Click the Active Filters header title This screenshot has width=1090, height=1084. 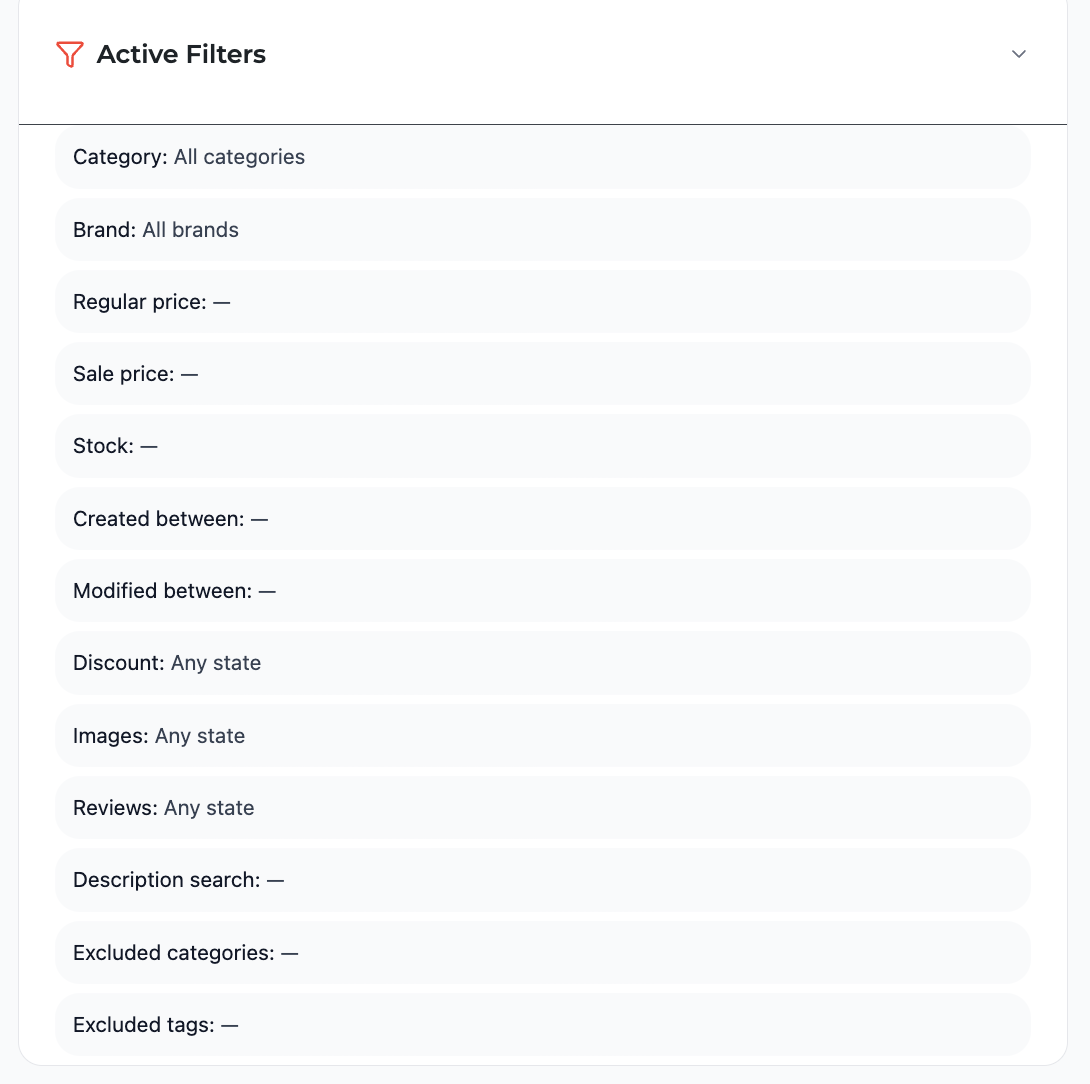[180, 54]
